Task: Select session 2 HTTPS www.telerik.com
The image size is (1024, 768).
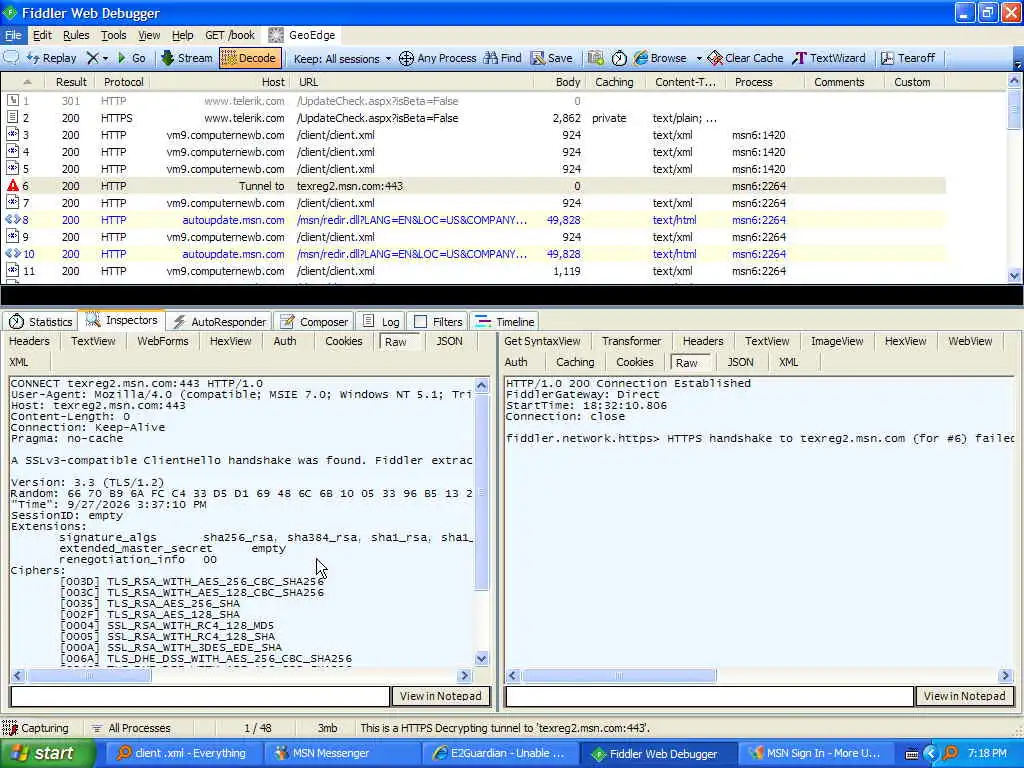Action: (x=473, y=118)
